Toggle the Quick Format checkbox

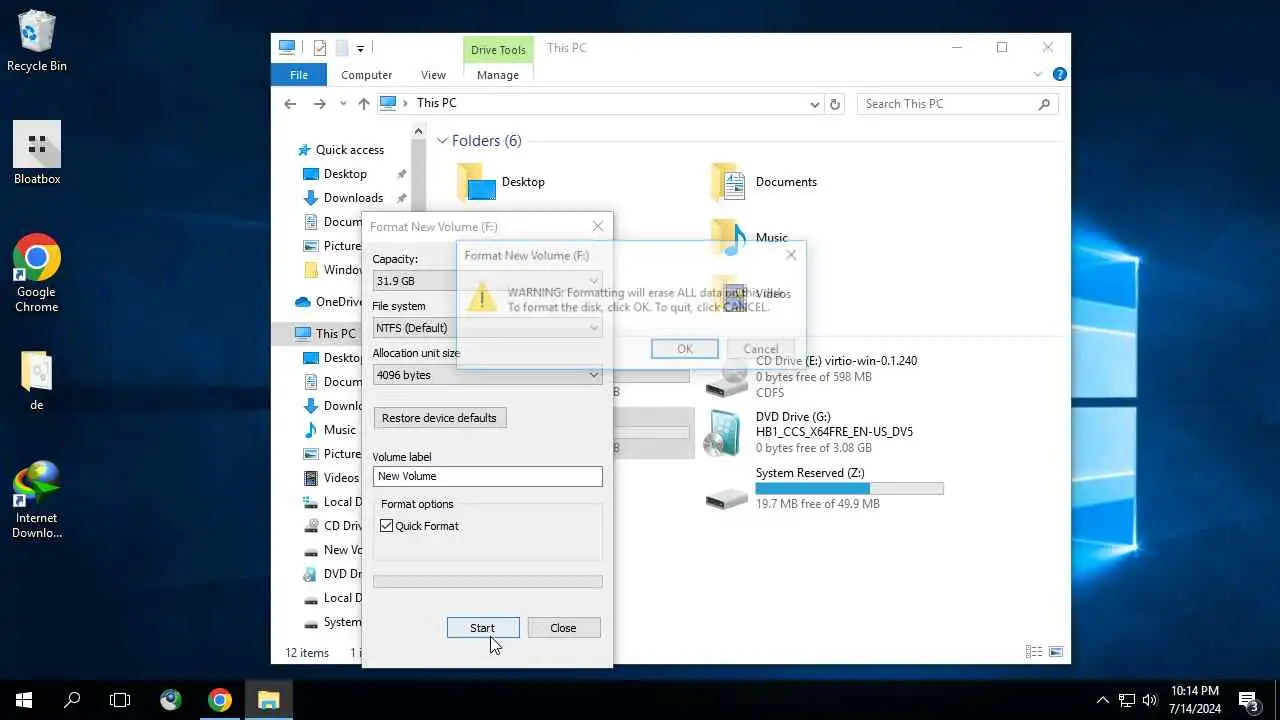pyautogui.click(x=387, y=526)
